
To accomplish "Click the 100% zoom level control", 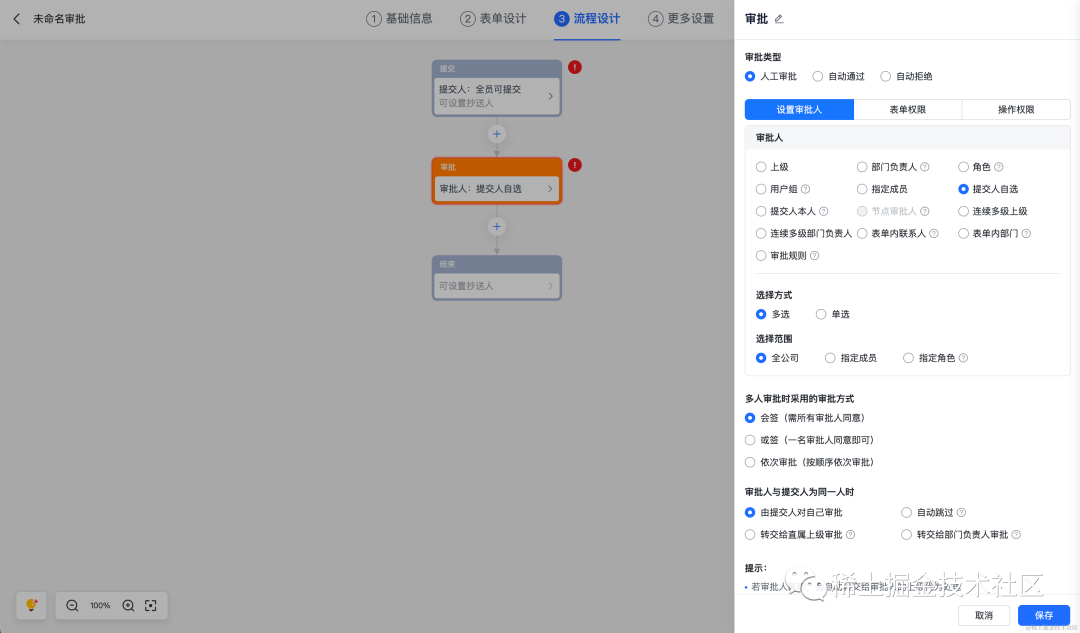I will click(100, 605).
